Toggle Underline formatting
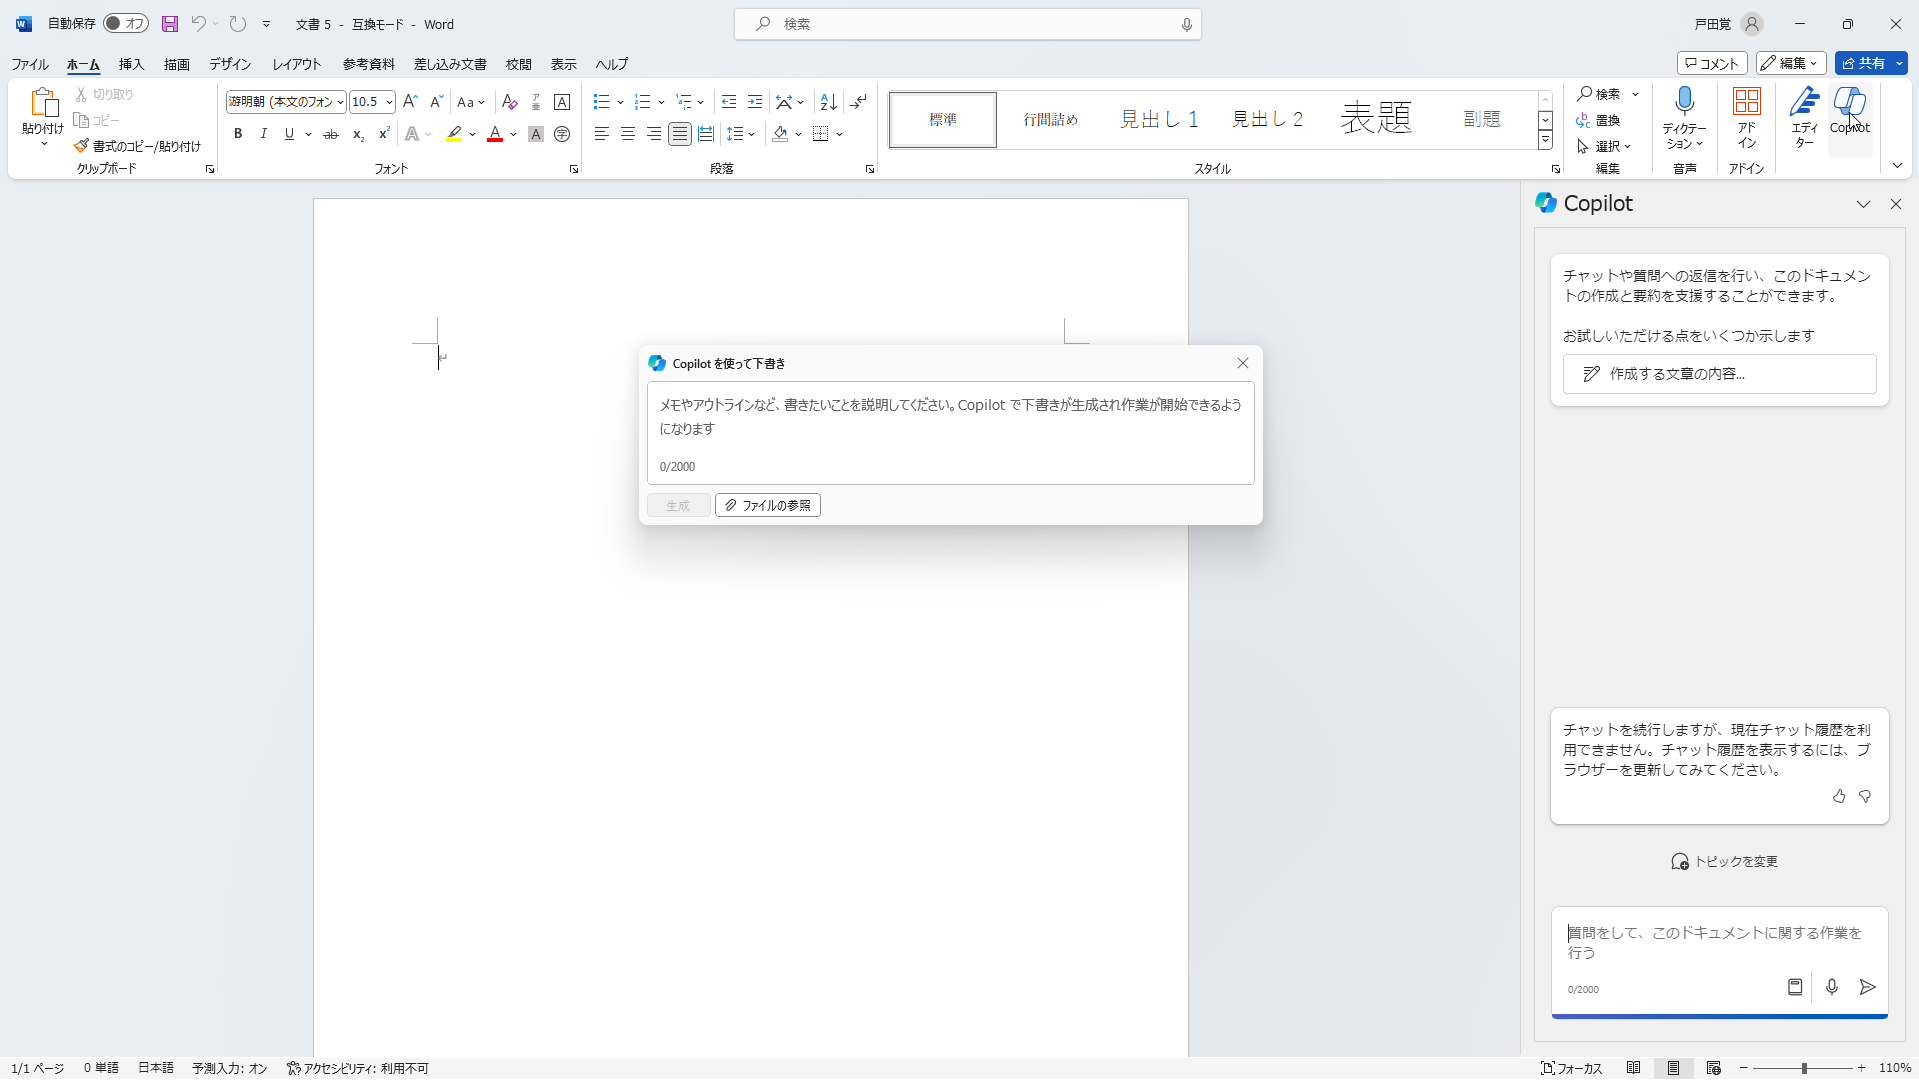Screen dimensions: 1919x1080 (x=289, y=134)
